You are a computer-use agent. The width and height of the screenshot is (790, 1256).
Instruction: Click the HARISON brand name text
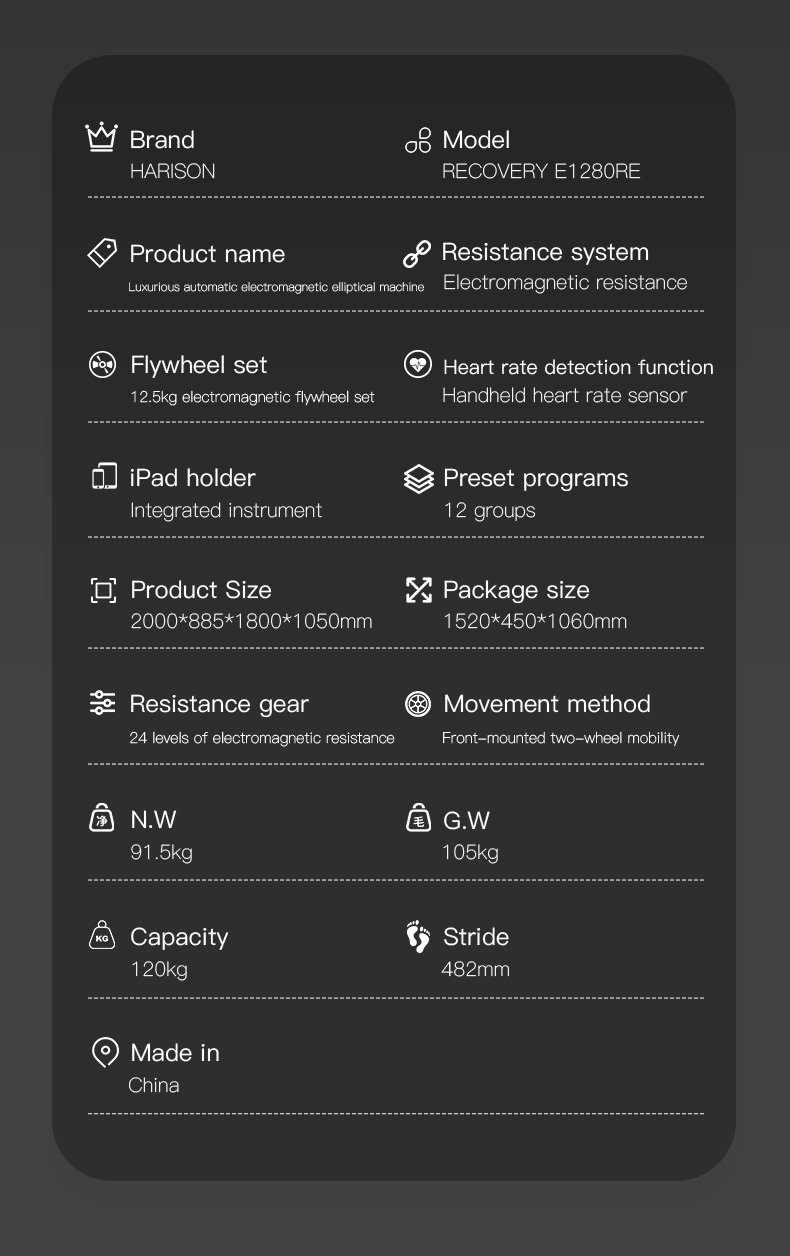(172, 171)
